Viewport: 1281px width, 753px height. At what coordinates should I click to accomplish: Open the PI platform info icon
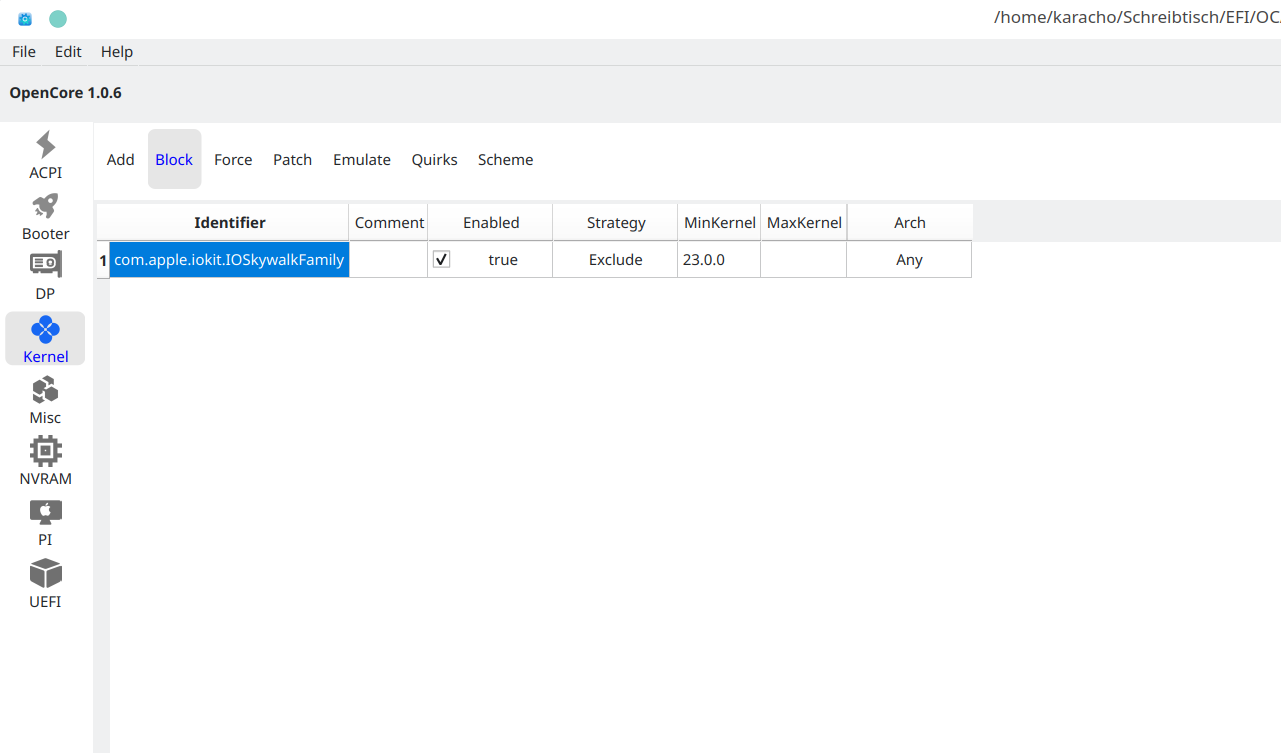point(45,512)
